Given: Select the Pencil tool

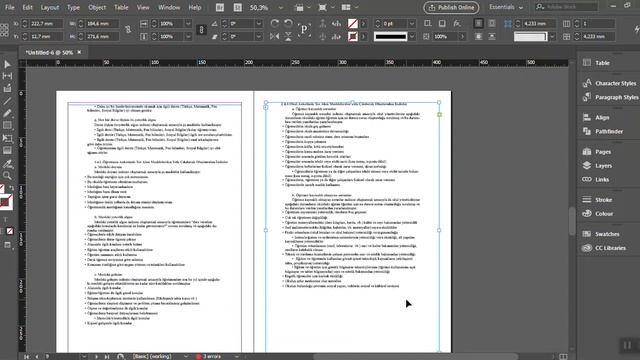Looking at the screenshot, I should [7, 113].
